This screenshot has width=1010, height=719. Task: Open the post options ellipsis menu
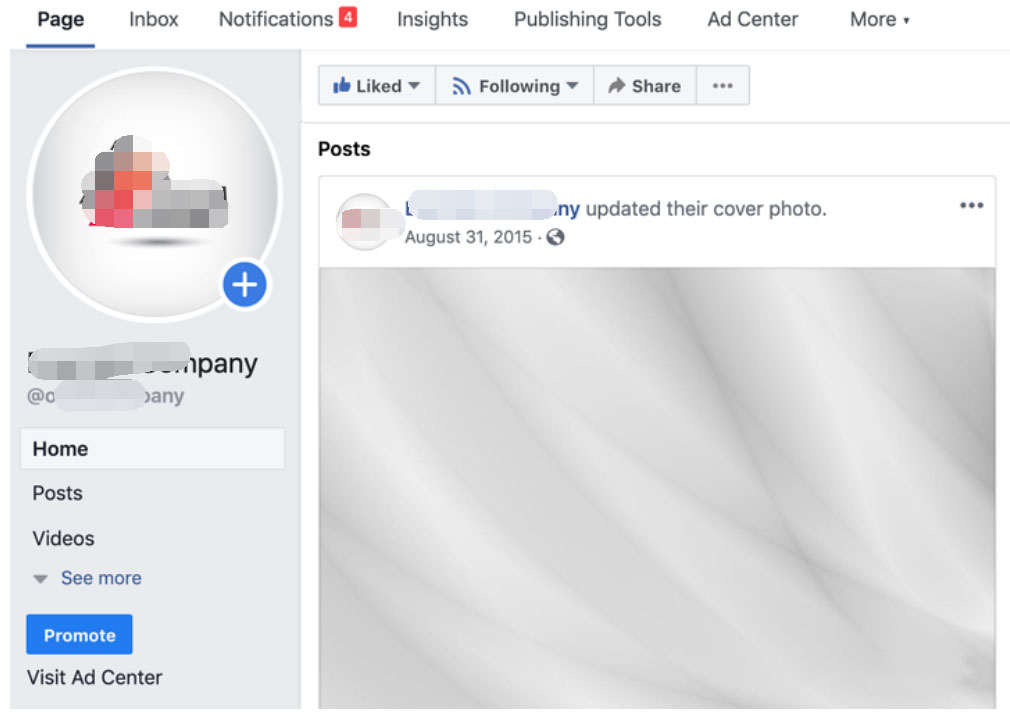click(971, 205)
